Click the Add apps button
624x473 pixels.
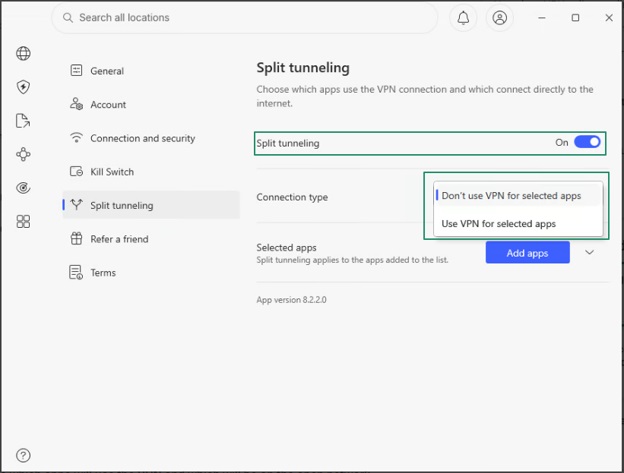(527, 253)
